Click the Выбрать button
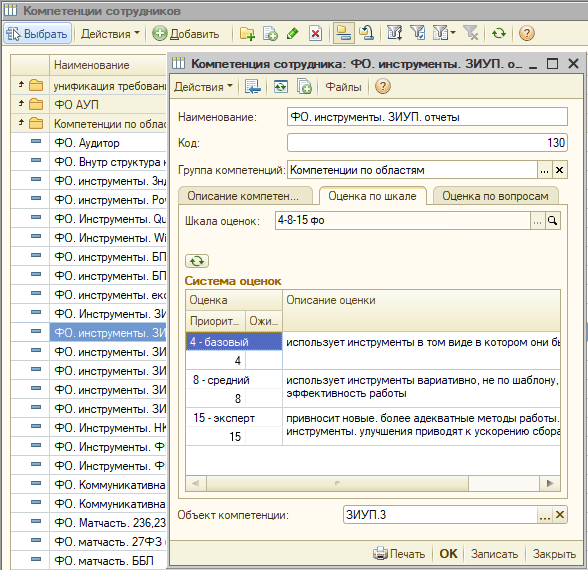588x570 pixels. [38, 34]
